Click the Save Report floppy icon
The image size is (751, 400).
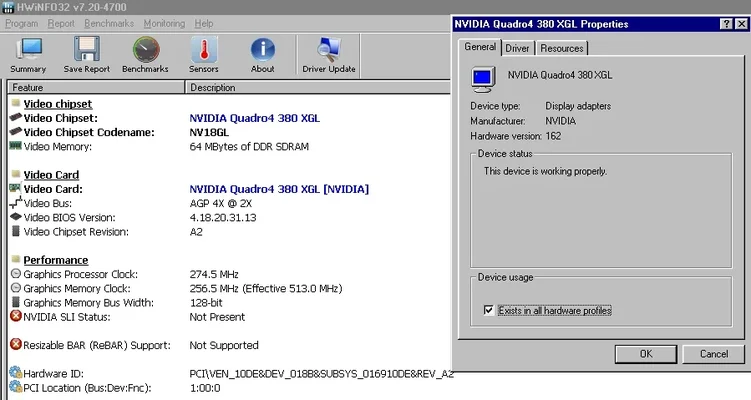[x=87, y=49]
